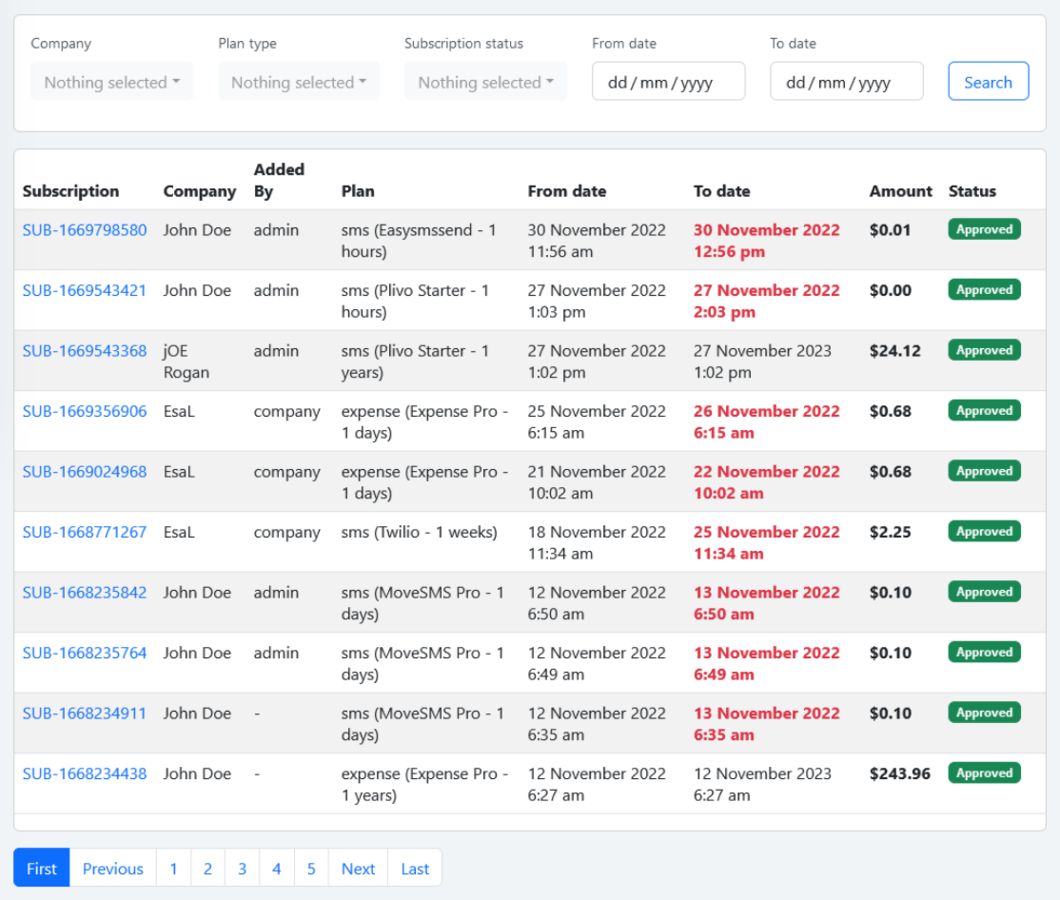View subscription SUB-1669543368 details
Screen dimensions: 1060x900
[x=85, y=351]
